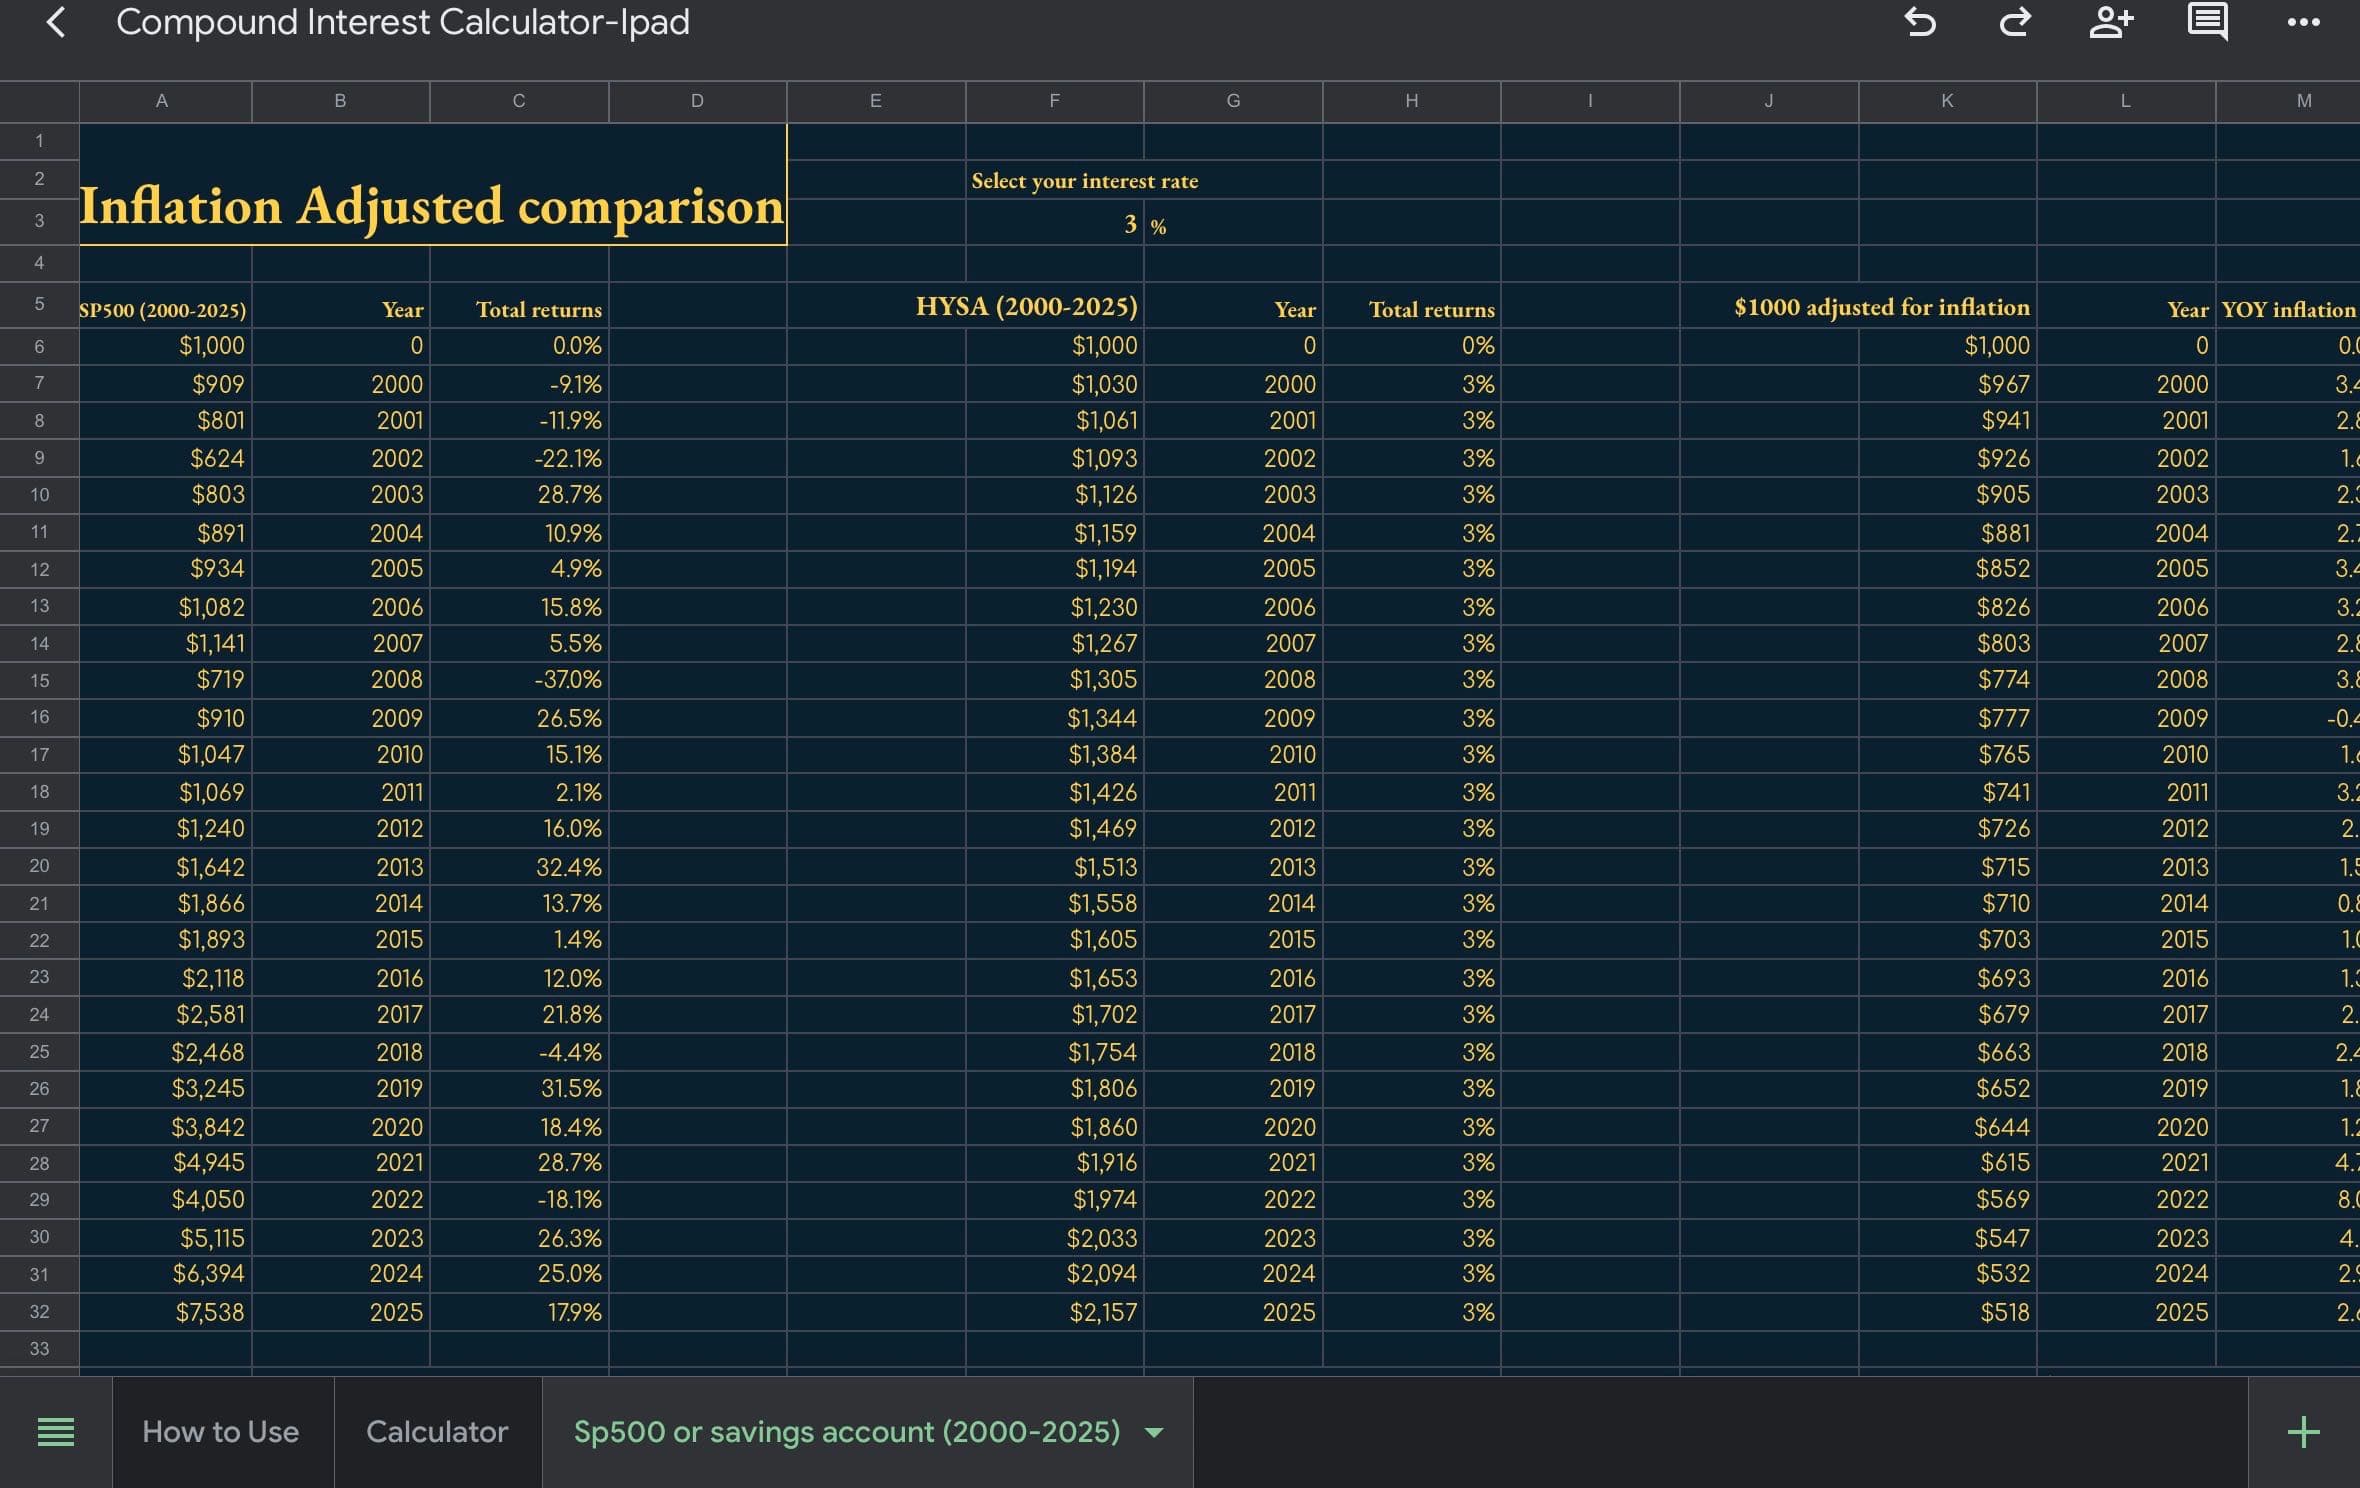Select HYSA value $2,157 cell
Screen dimensions: 2360x1488
[1054, 1312]
